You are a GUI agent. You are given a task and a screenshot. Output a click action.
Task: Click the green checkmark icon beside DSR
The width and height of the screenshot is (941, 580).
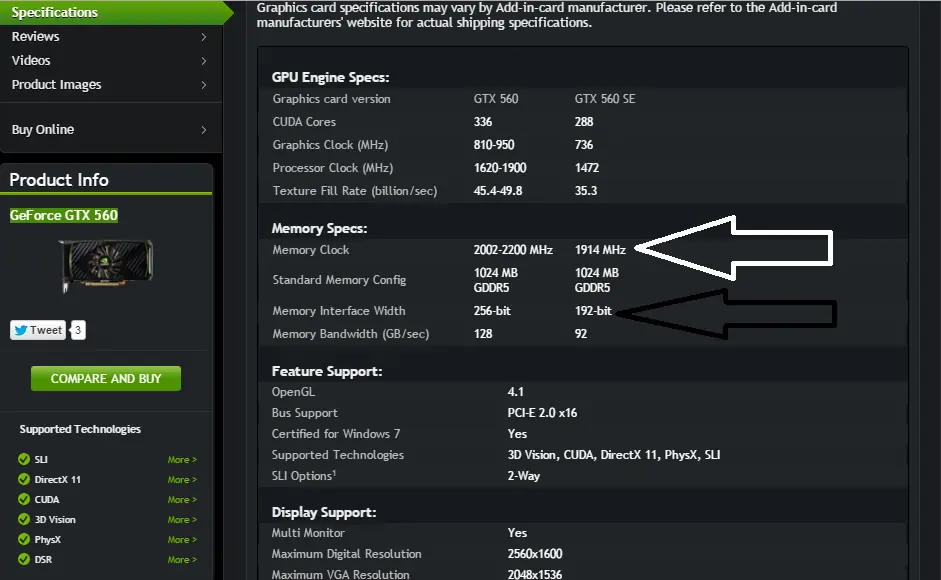(x=24, y=560)
